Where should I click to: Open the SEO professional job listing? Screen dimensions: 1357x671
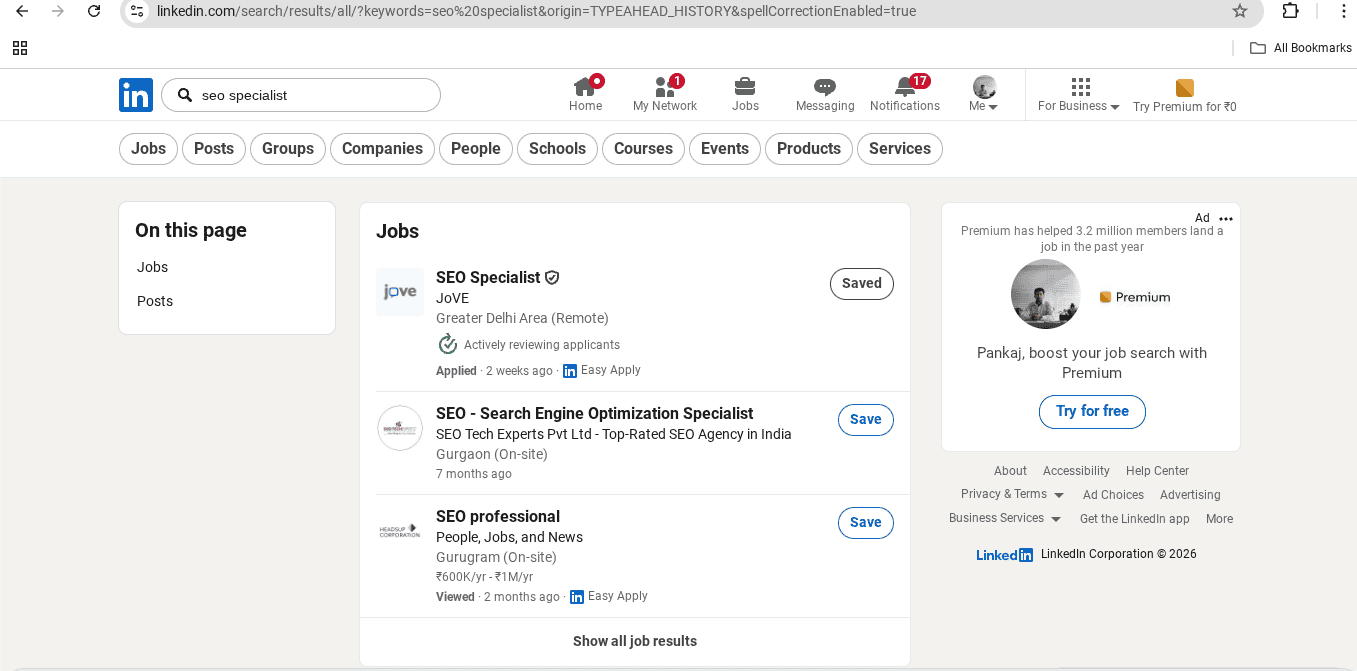pyautogui.click(x=498, y=516)
